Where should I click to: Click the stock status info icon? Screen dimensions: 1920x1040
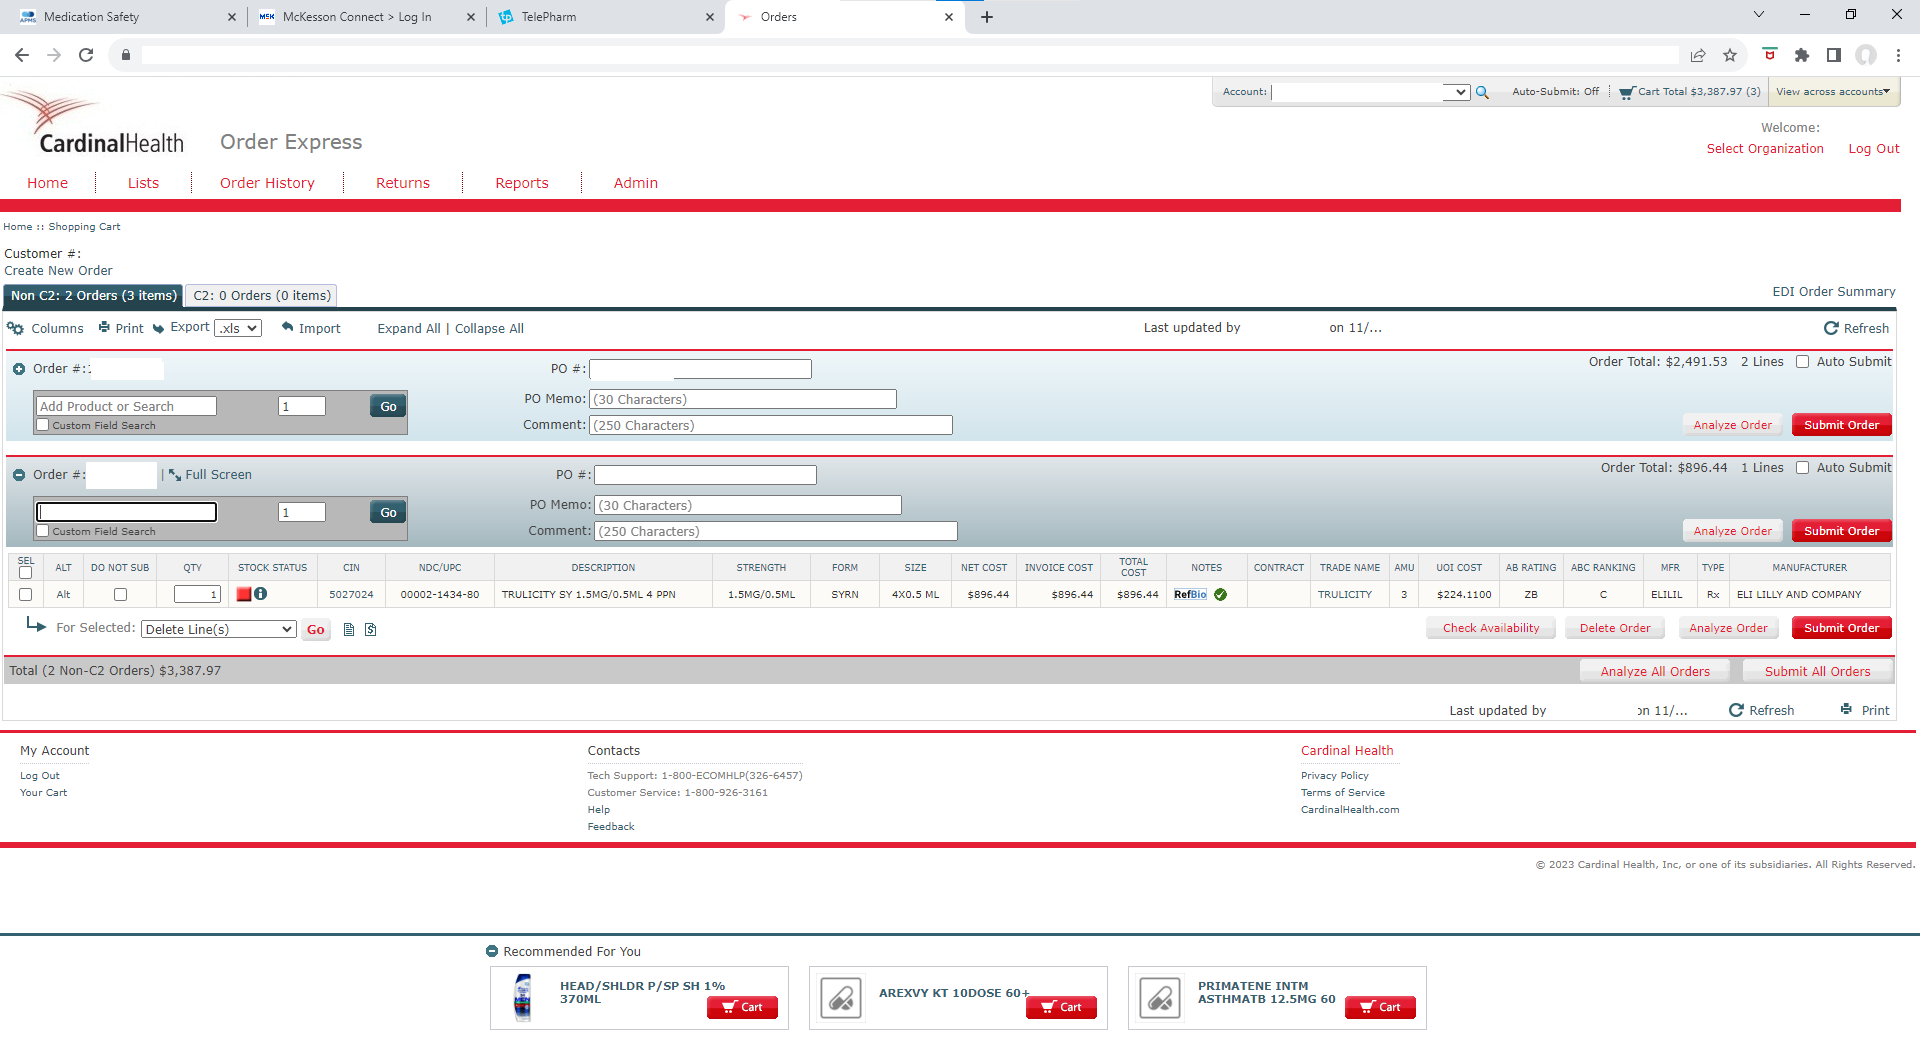tap(261, 594)
